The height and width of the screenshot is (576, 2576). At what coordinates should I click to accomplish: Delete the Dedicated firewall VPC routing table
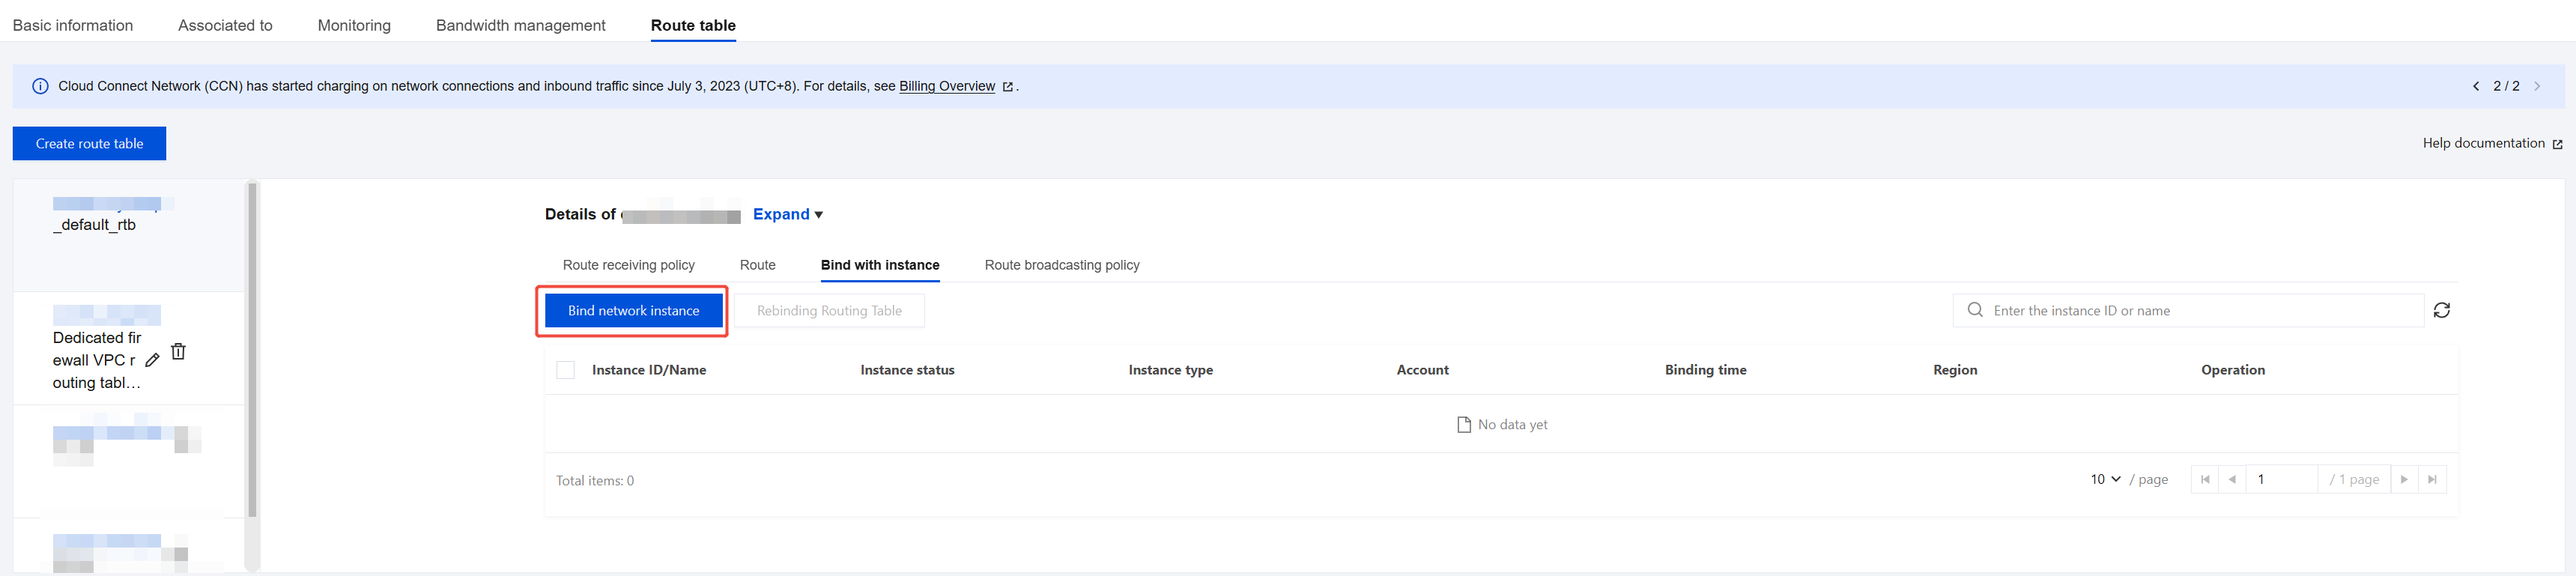coord(178,351)
